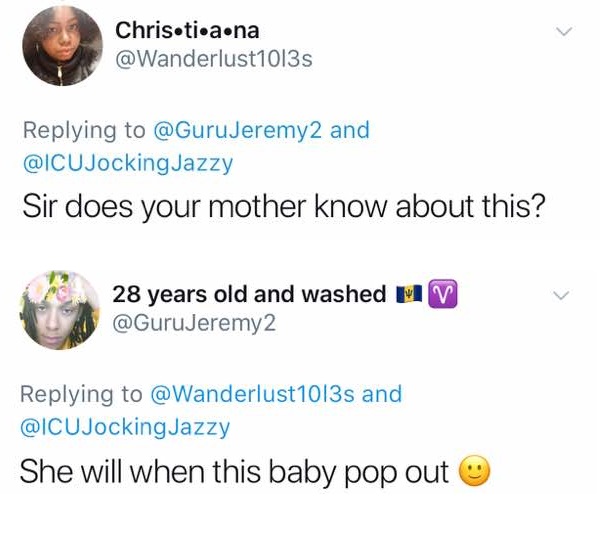Expand the chevron menu on GuruJeremy2's tweet
Viewport: 606px width, 558px height.
point(562,295)
